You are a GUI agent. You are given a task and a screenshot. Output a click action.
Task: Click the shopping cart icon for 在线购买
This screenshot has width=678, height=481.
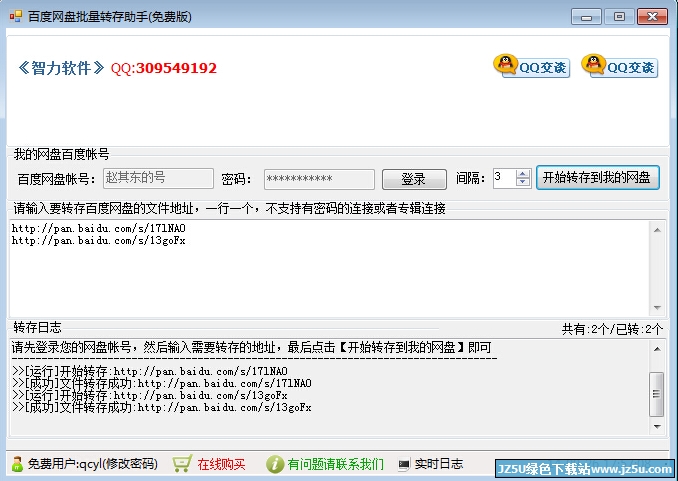(182, 464)
